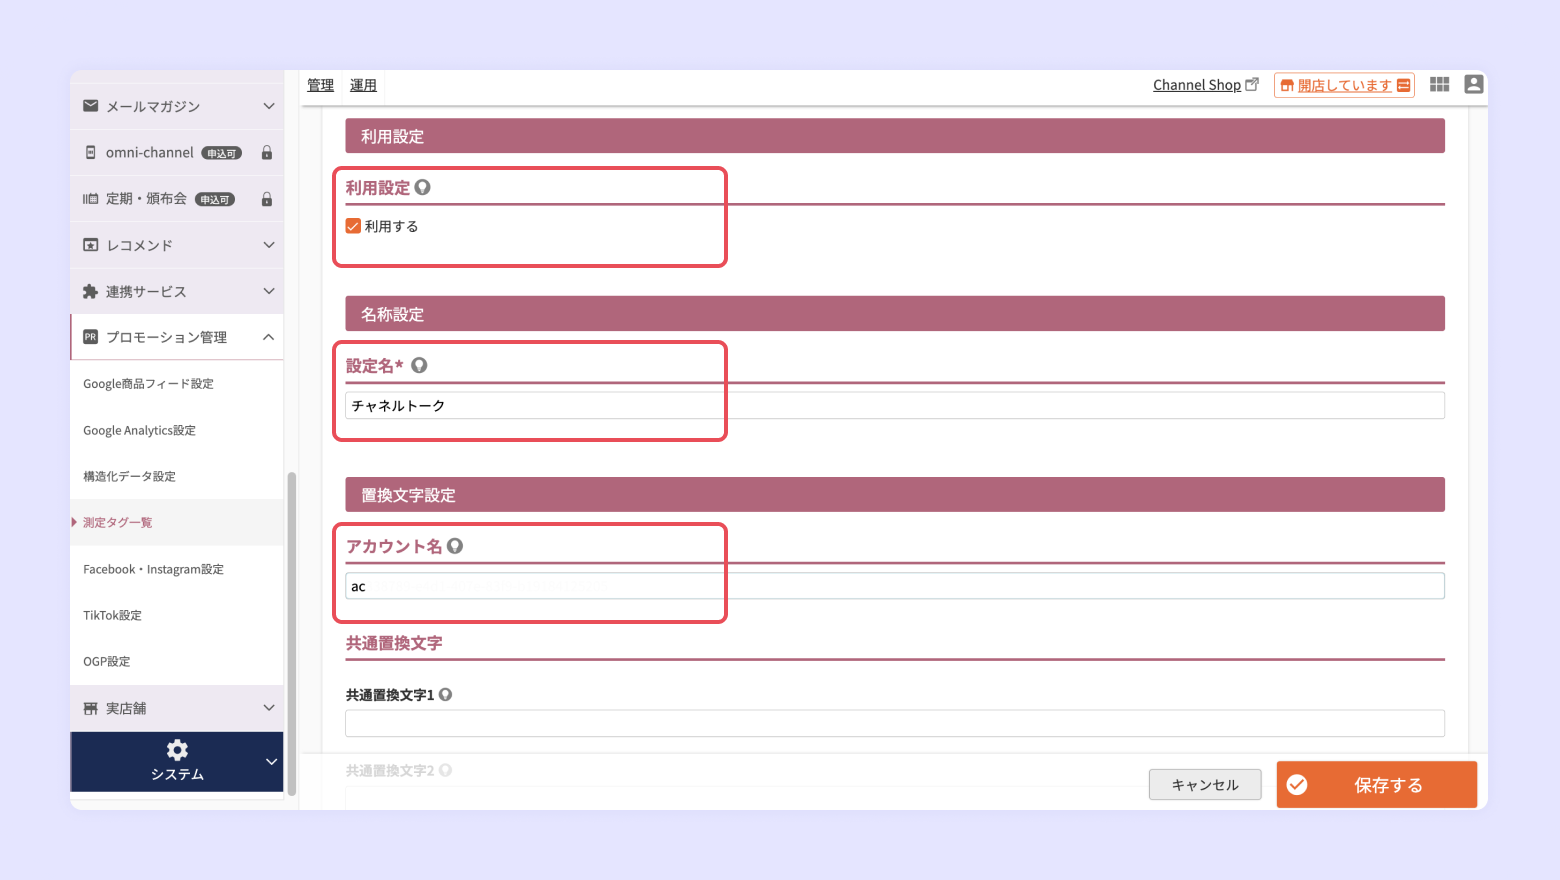Click help icon beside アカウント名 label
Image resolution: width=1560 pixels, height=880 pixels.
(x=455, y=546)
